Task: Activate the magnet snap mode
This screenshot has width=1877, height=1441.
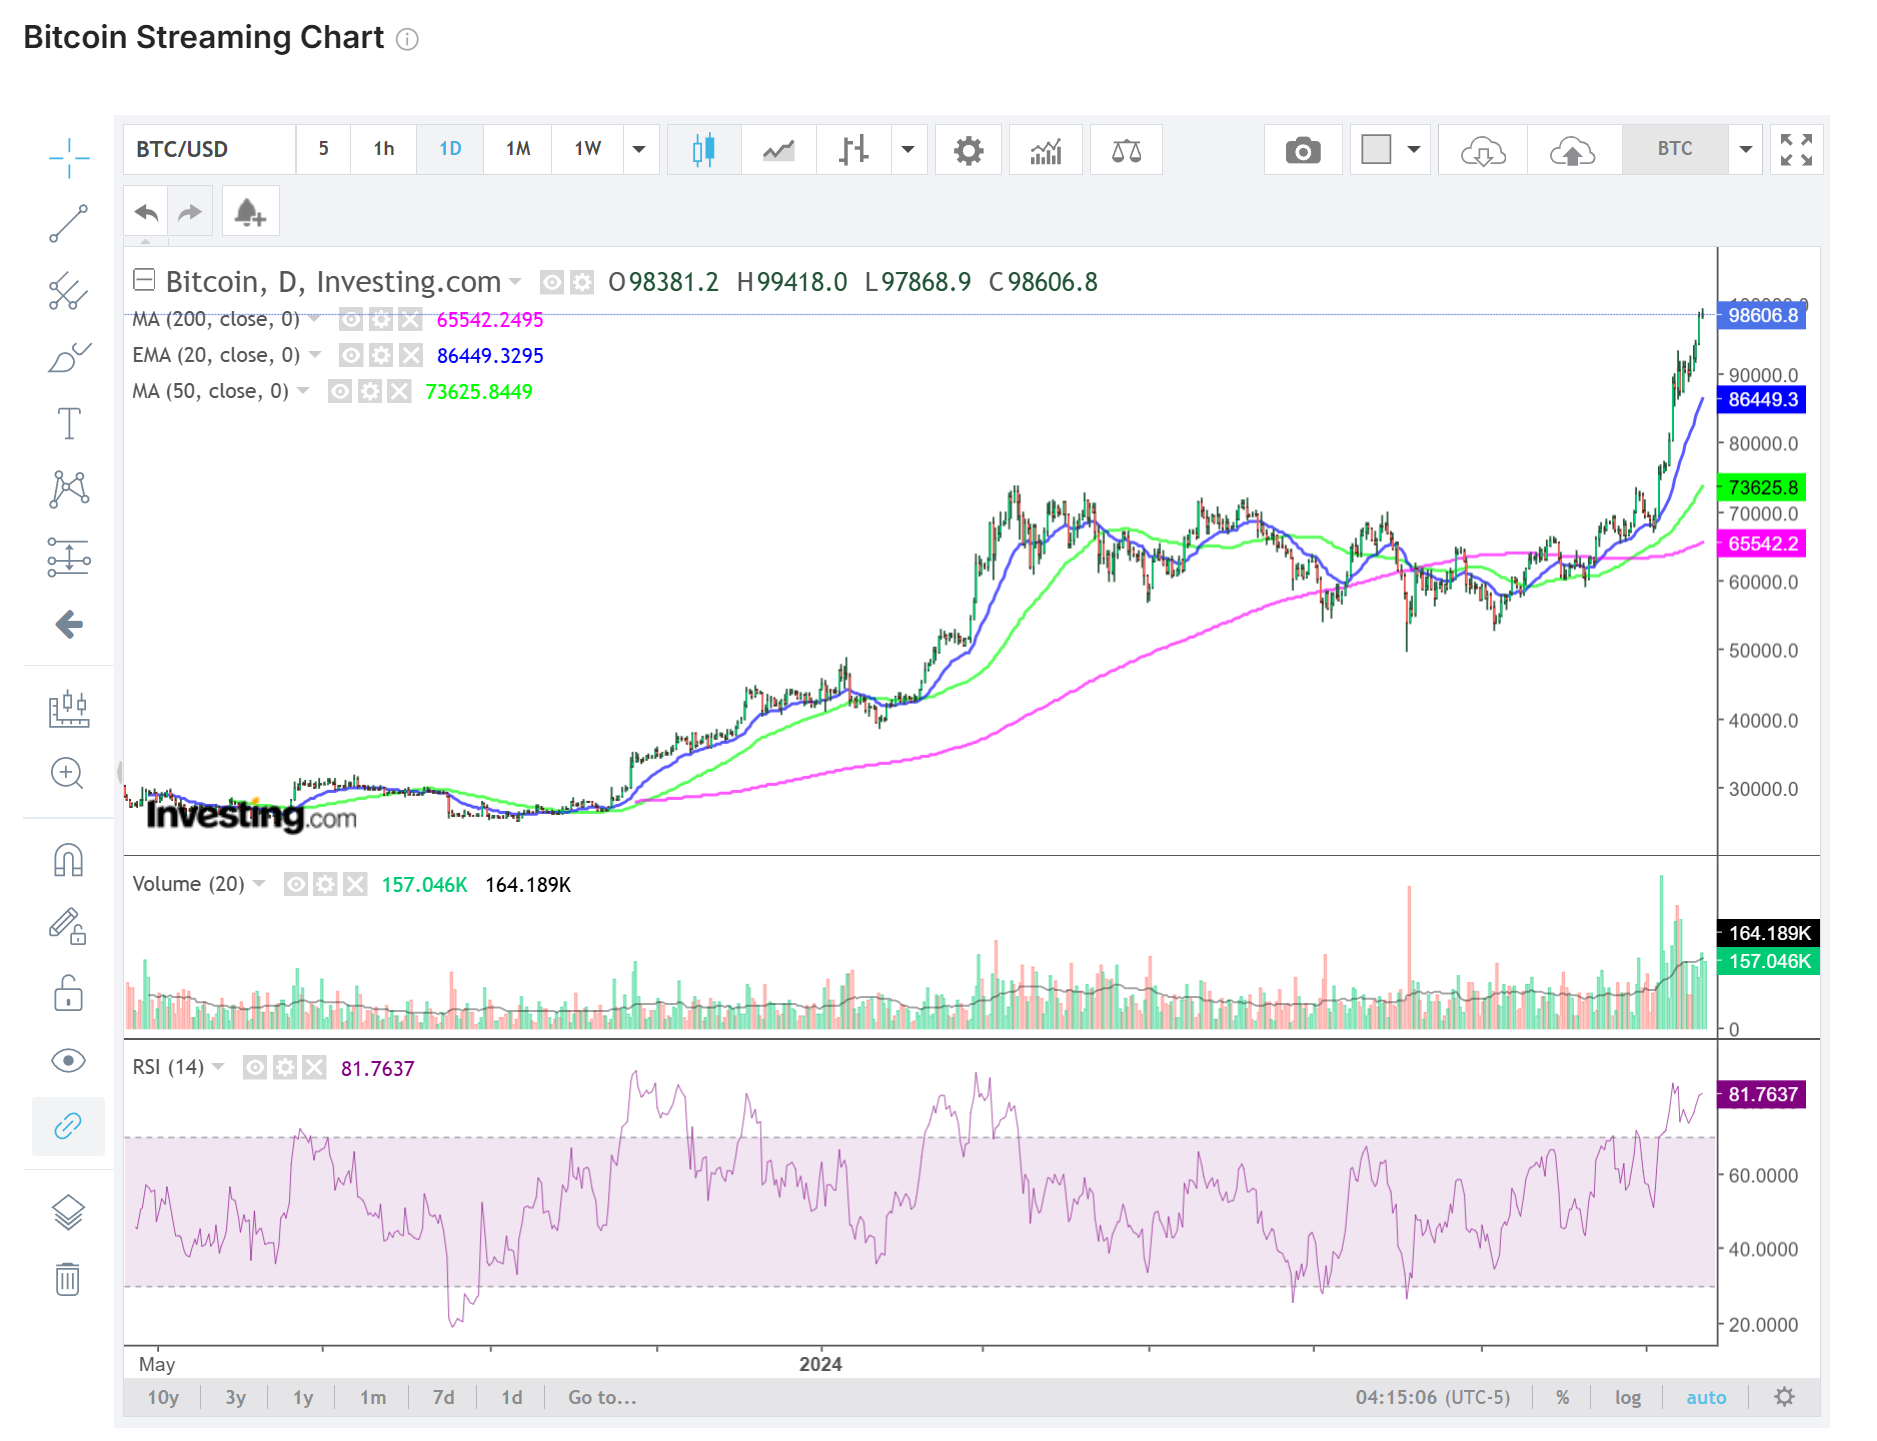Action: point(68,860)
